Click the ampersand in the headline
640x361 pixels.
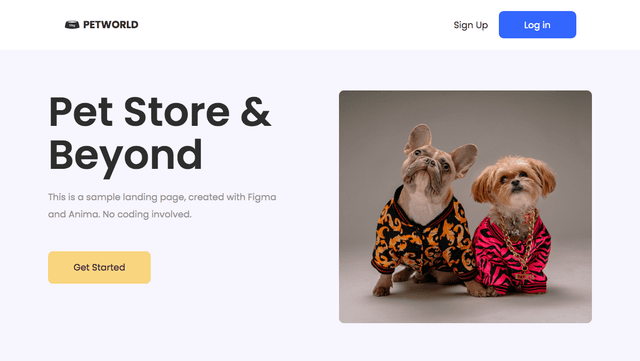coord(256,111)
